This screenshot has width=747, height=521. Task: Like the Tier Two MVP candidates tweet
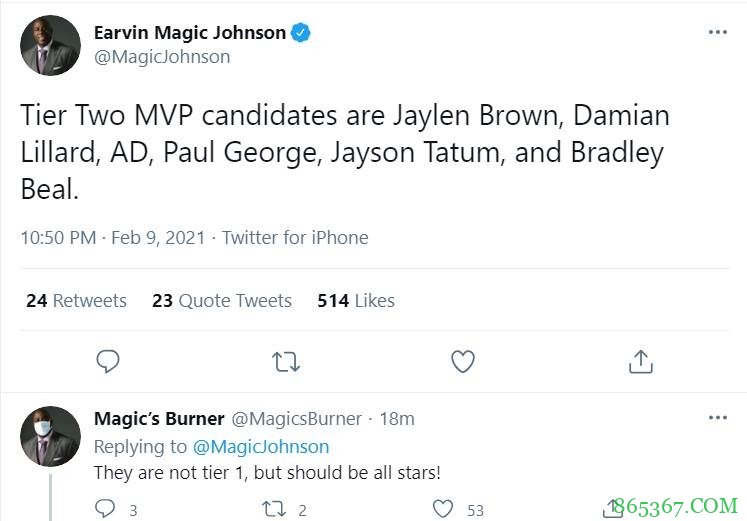click(x=463, y=361)
